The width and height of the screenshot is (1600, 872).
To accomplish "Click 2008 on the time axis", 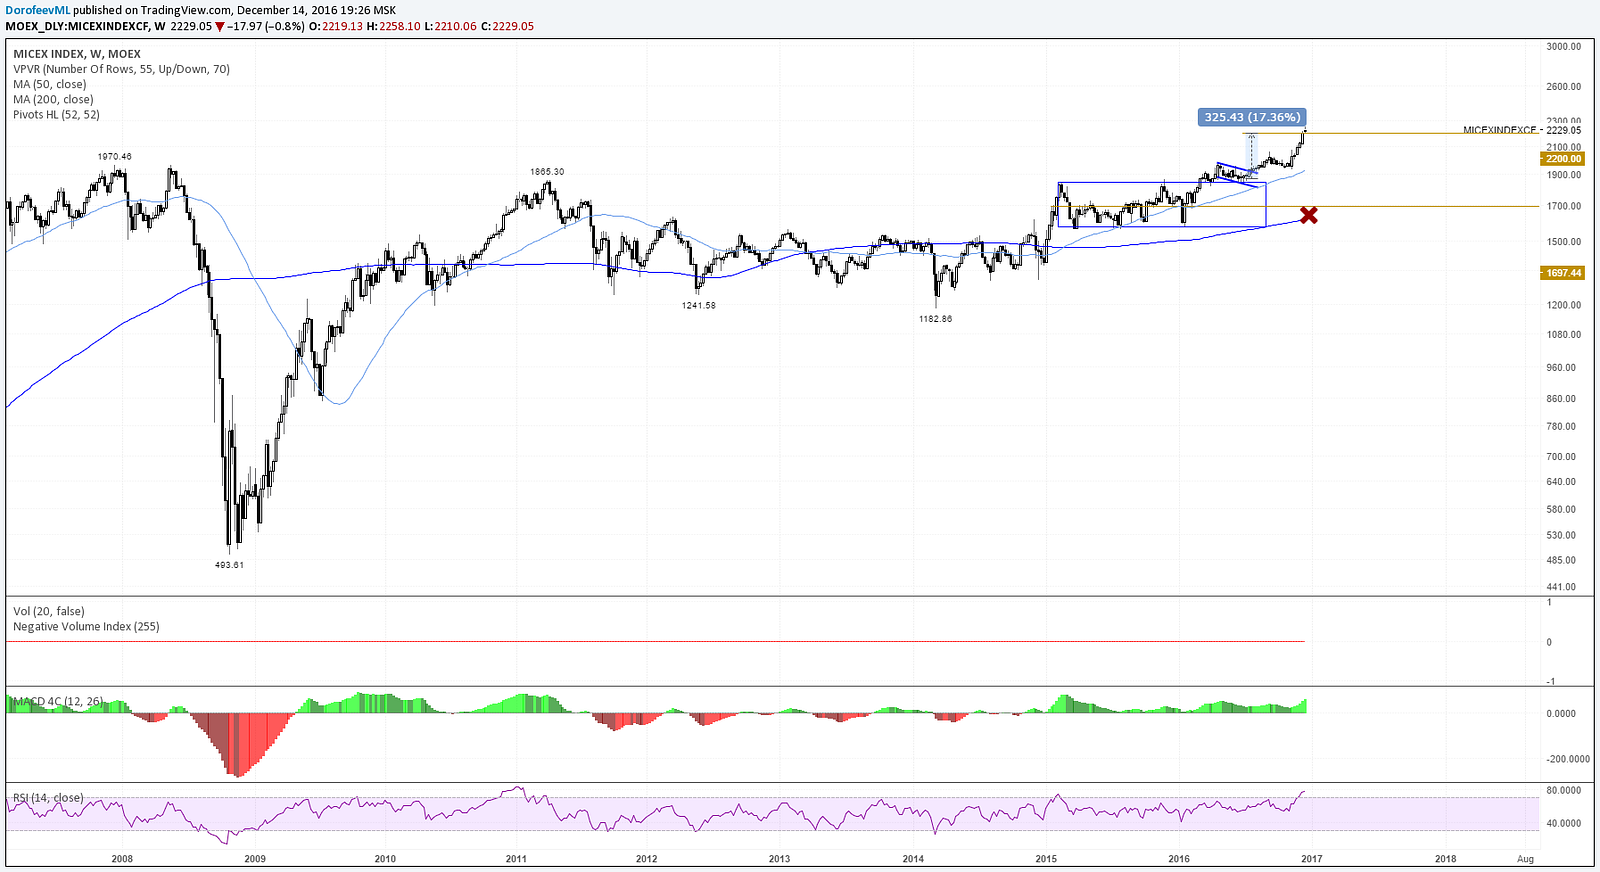I will click(122, 859).
